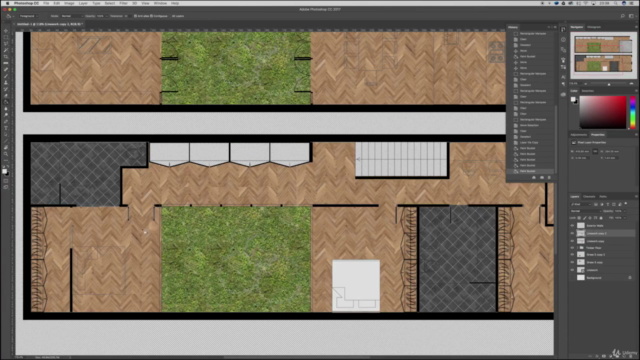Open the Layer menu
This screenshot has width=640, height=360.
83,3
